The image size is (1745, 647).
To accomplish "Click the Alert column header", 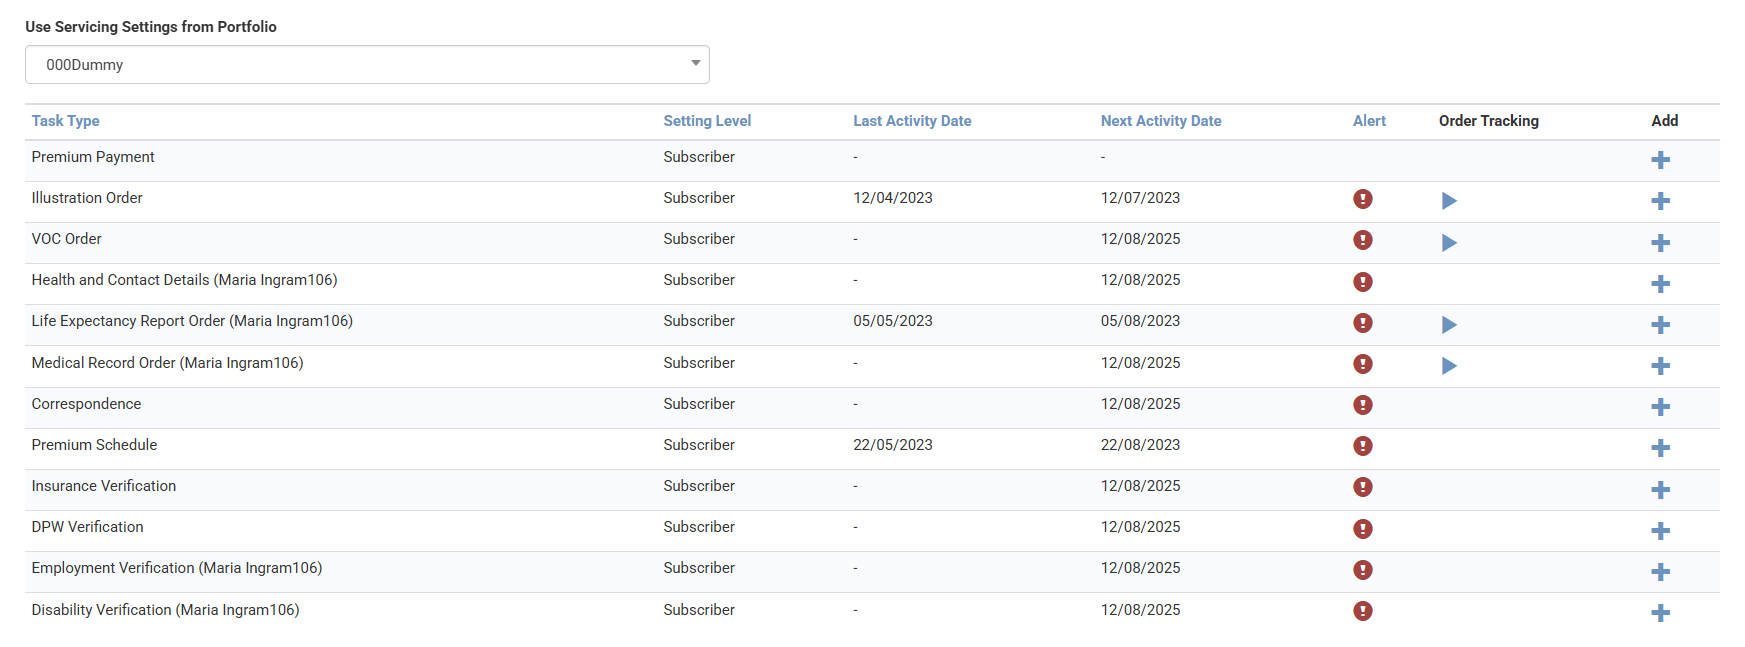I will pyautogui.click(x=1369, y=121).
